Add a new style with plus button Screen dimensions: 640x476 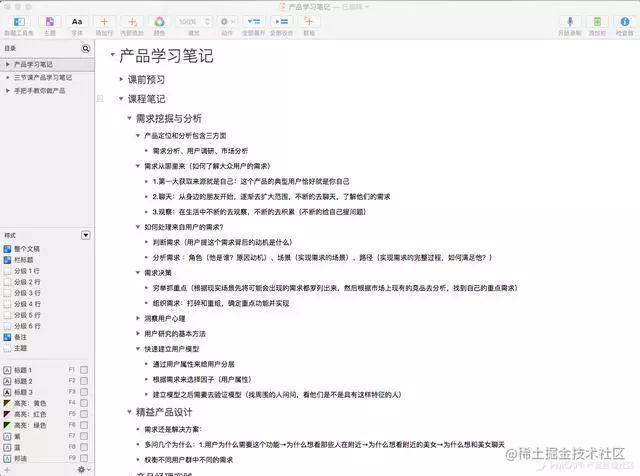pyautogui.click(x=7, y=470)
